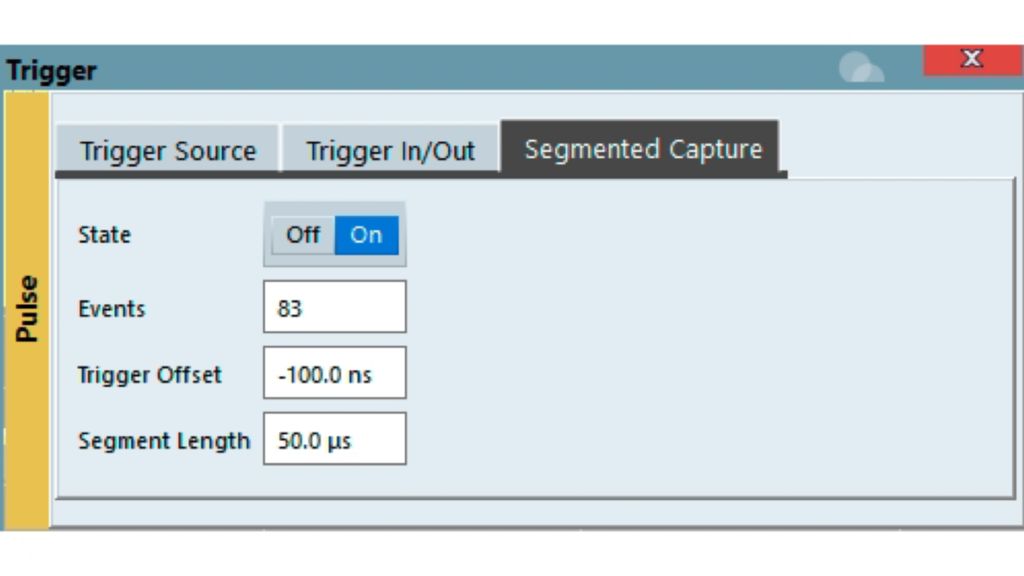Edit the Trigger Offset value field

pos(335,374)
